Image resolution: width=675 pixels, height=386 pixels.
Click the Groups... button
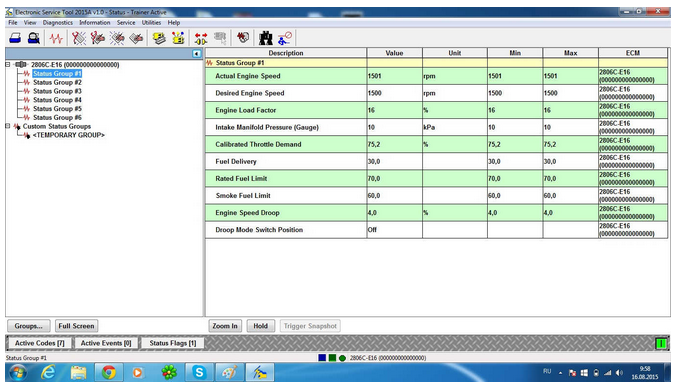pyautogui.click(x=28, y=326)
